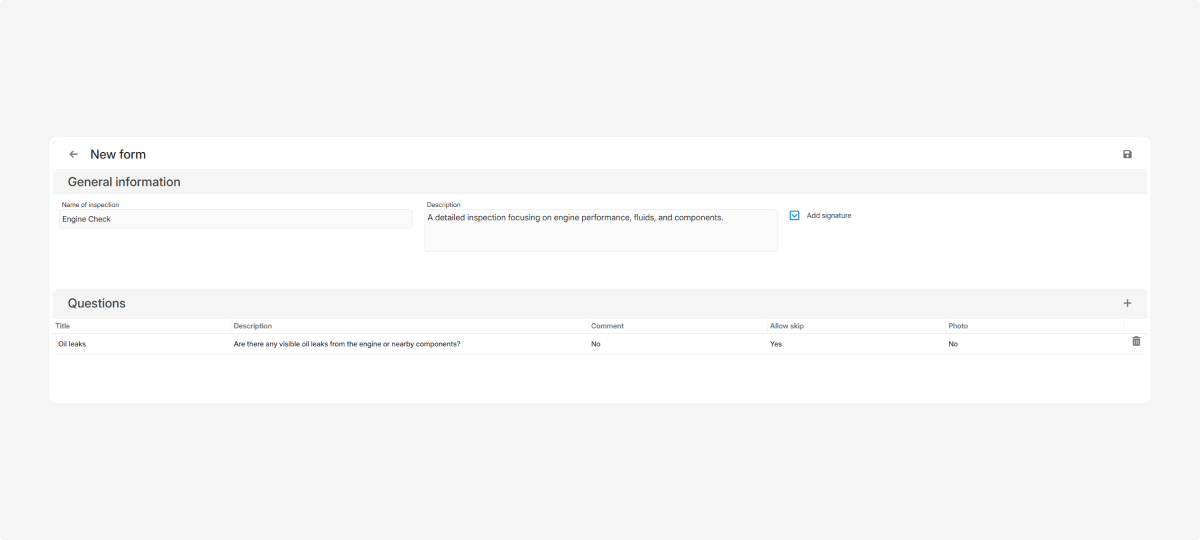Click the Allow skip column header
1200x540 pixels.
pyautogui.click(x=786, y=326)
